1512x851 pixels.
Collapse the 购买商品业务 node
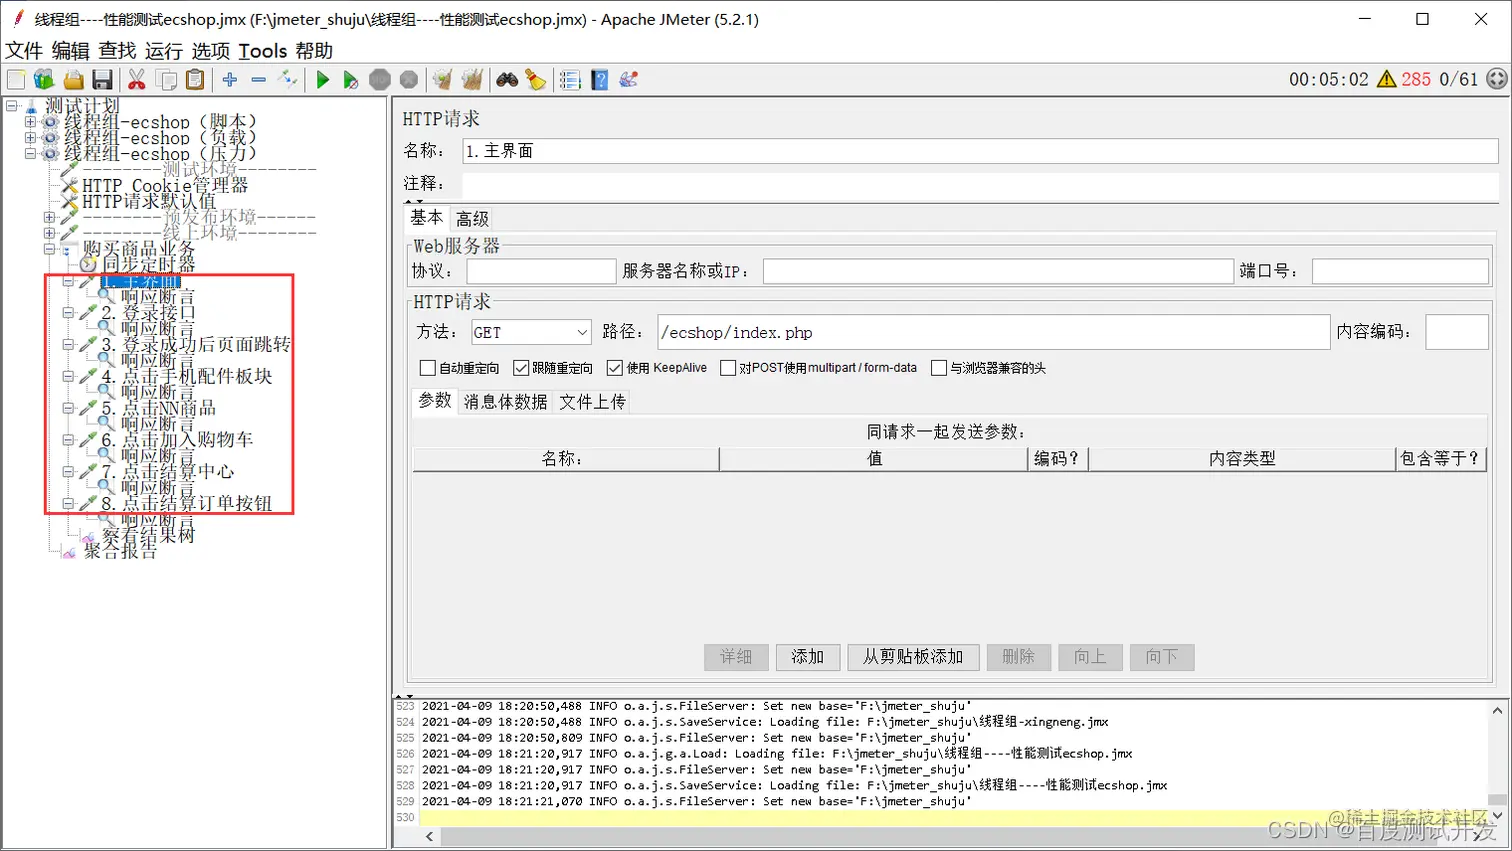click(x=49, y=249)
